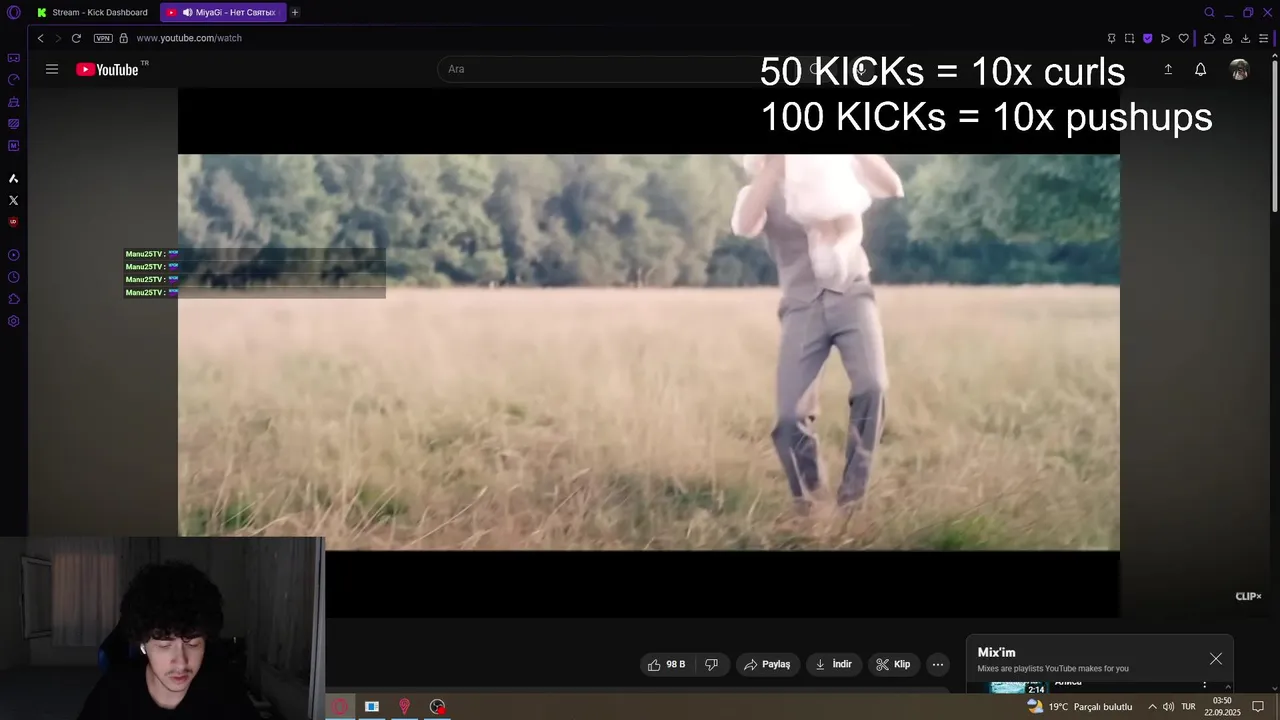
Task: Open the GX Mods sidebar icon
Action: click(x=13, y=124)
